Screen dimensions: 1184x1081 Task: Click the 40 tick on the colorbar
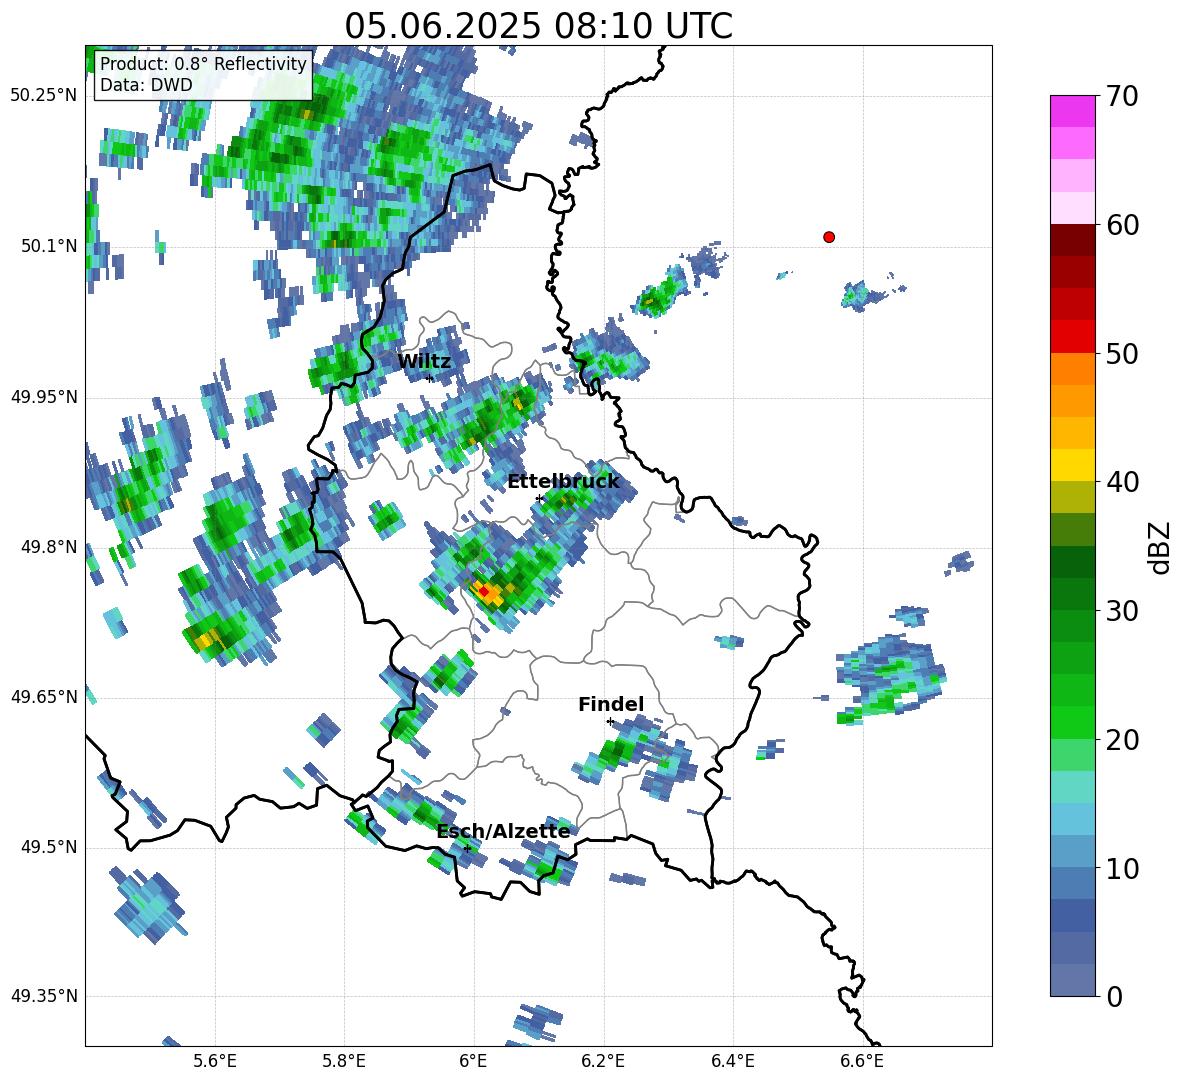click(1122, 482)
